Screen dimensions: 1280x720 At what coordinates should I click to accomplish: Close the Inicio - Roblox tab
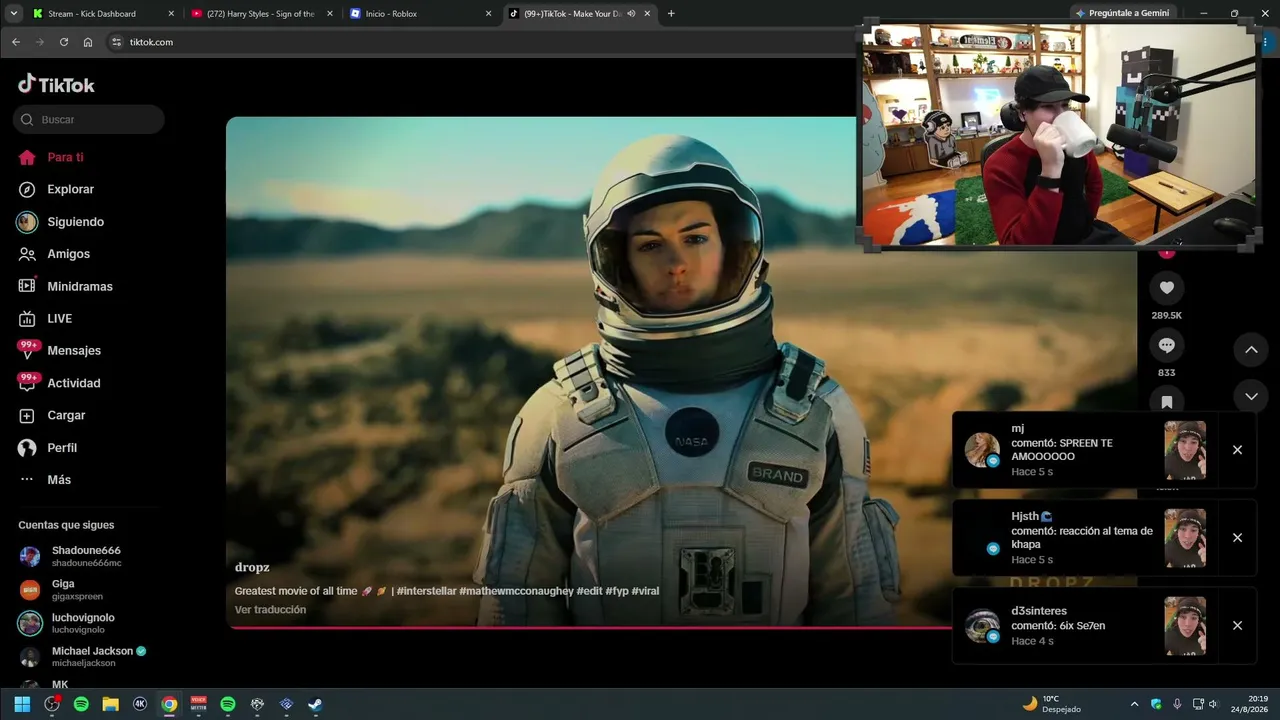click(488, 14)
